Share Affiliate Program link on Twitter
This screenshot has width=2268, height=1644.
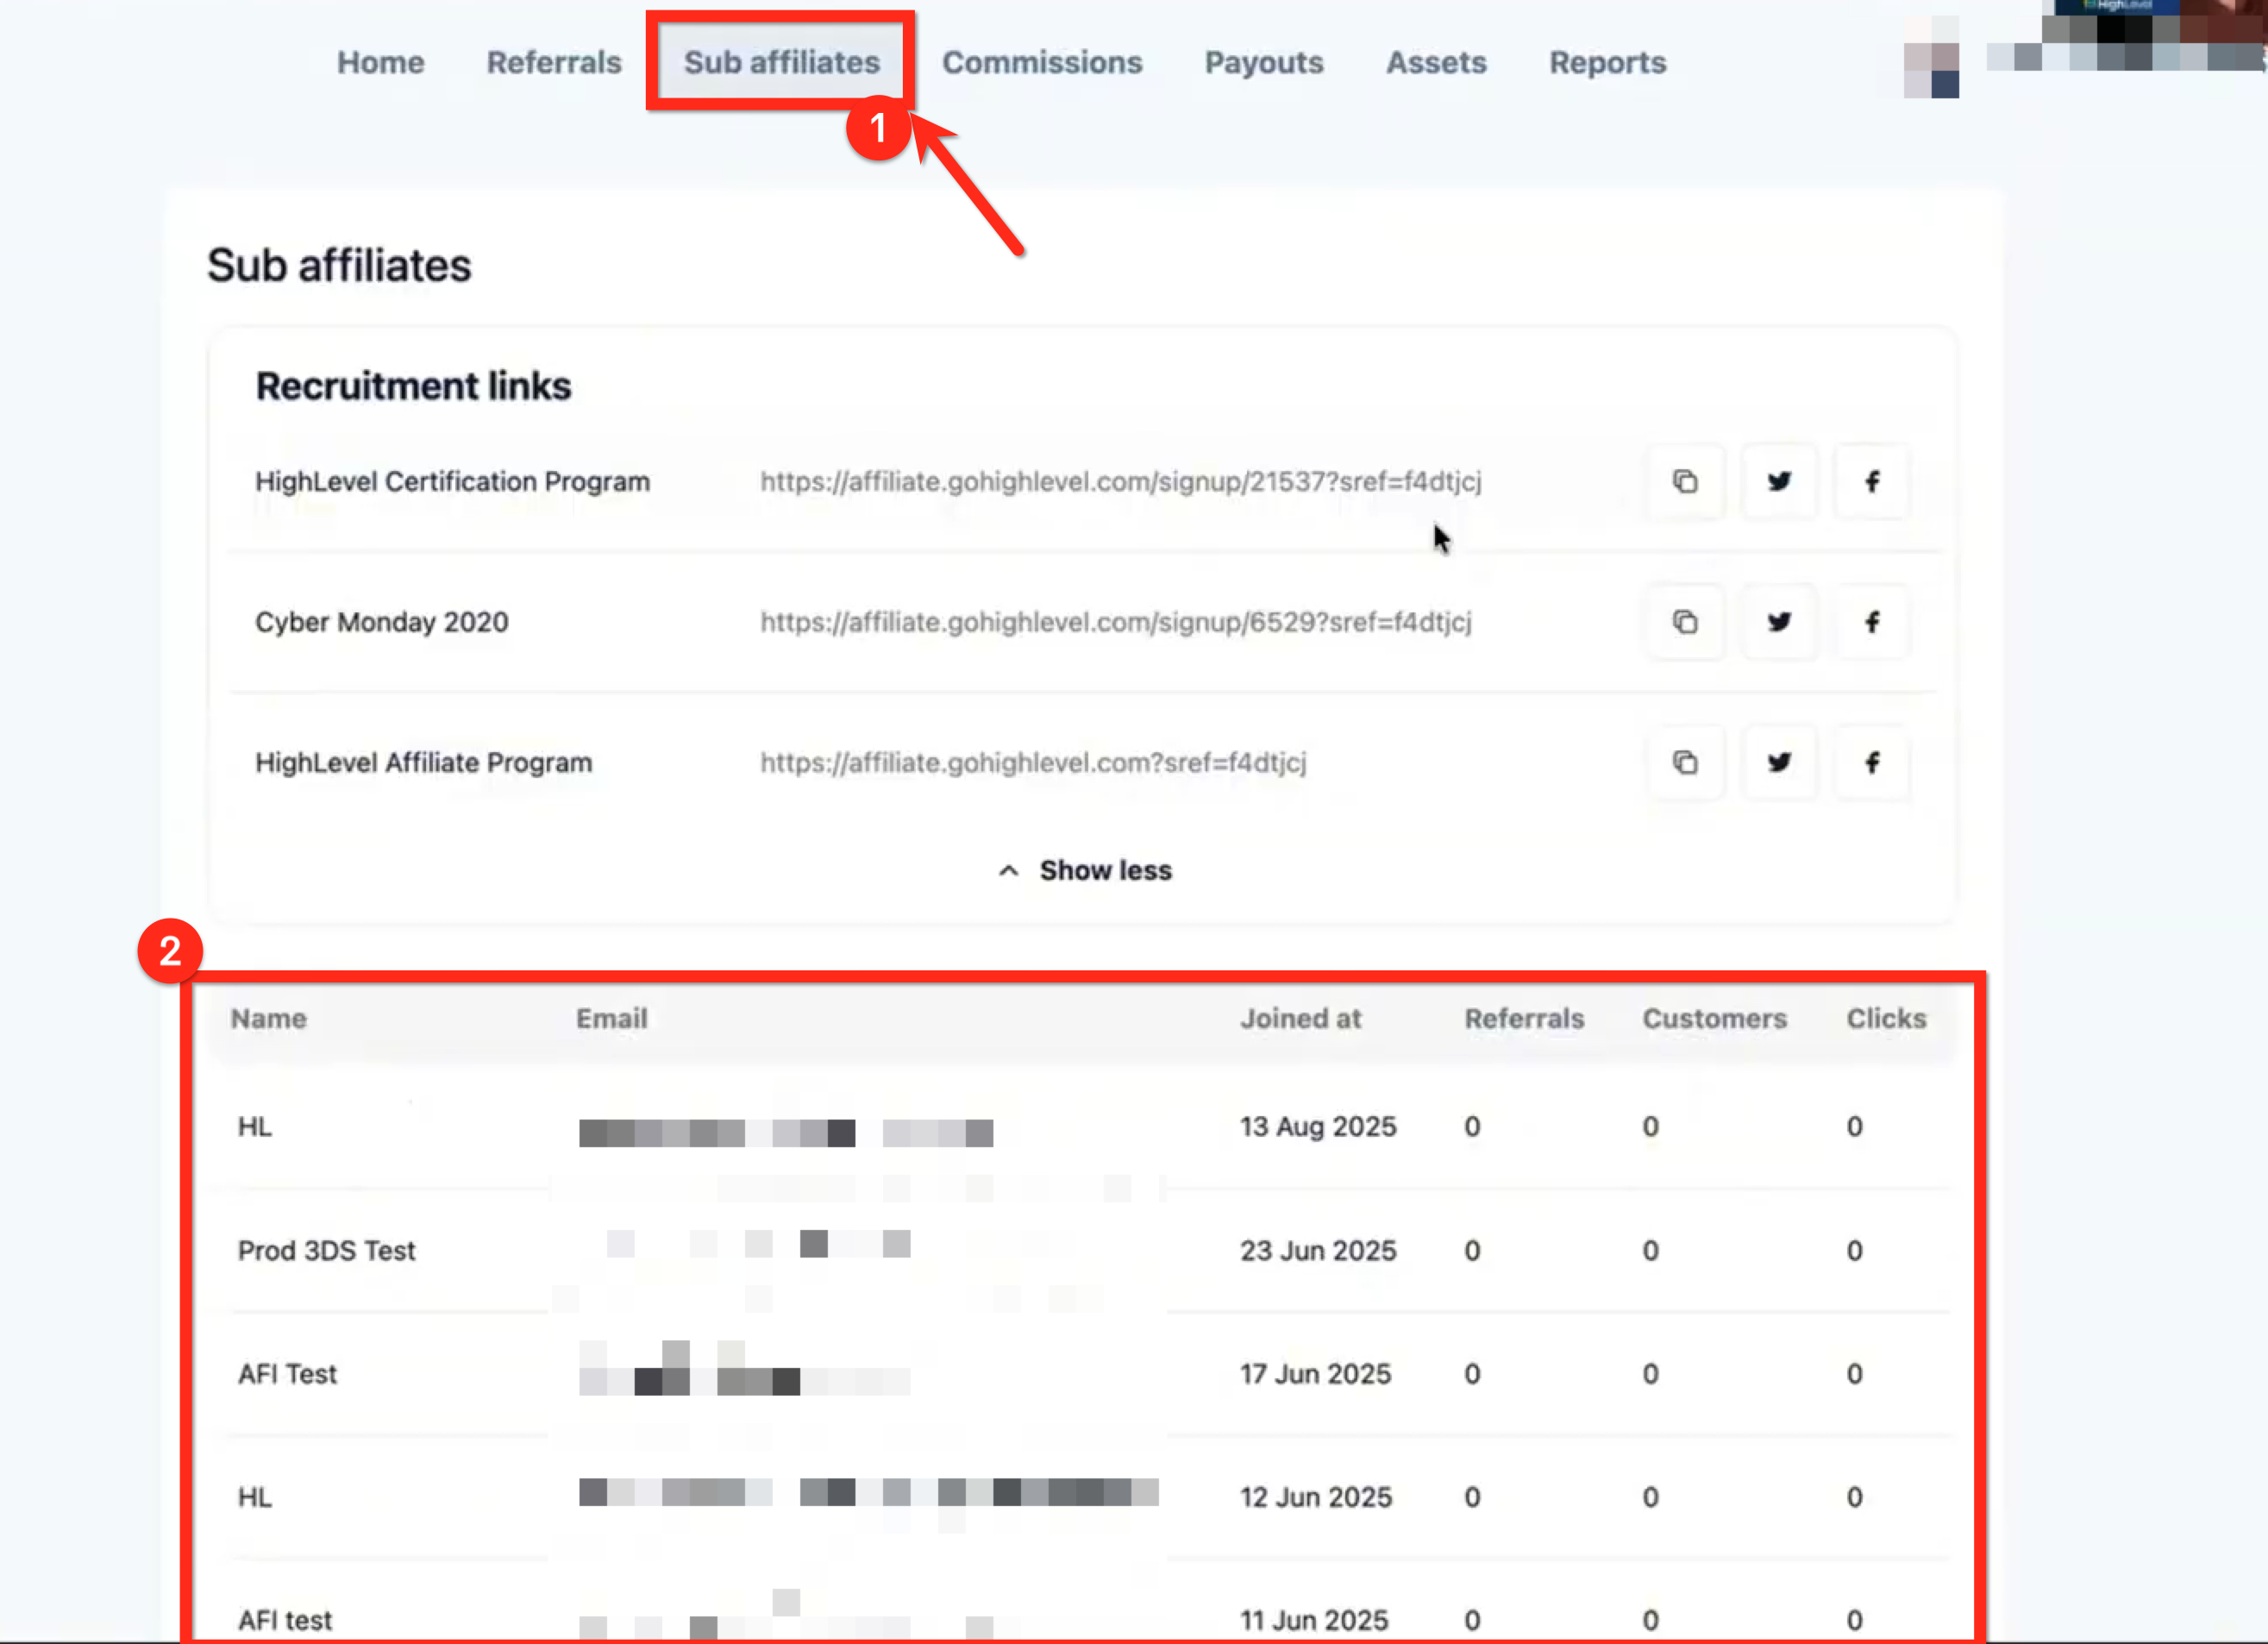[1778, 763]
